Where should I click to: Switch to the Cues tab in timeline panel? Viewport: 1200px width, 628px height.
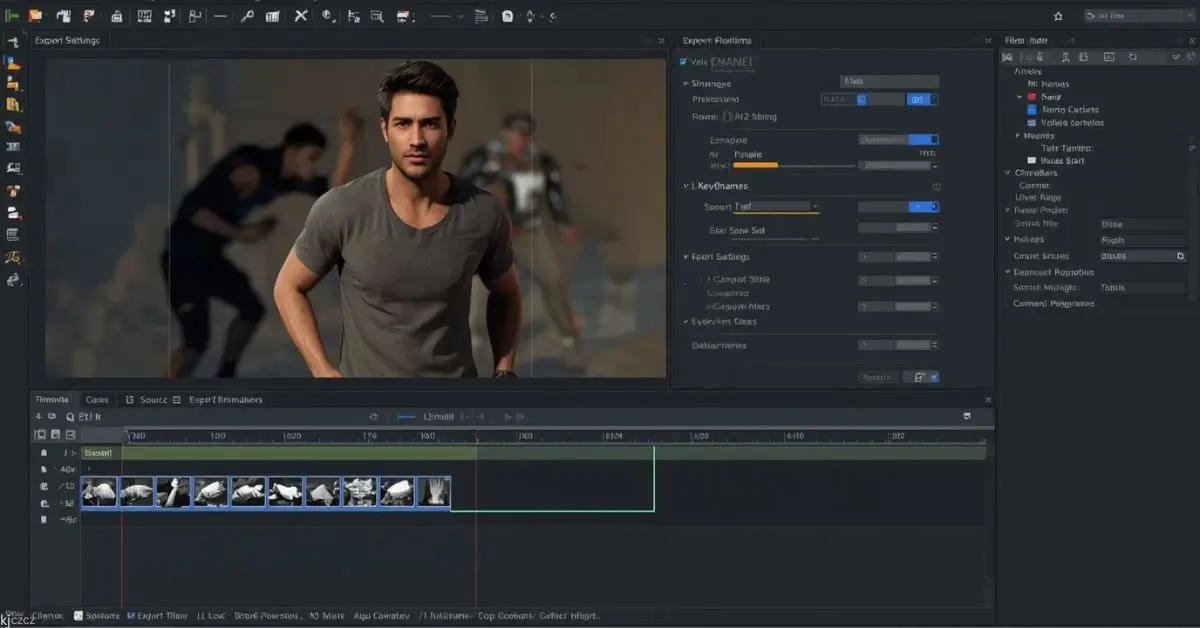97,400
